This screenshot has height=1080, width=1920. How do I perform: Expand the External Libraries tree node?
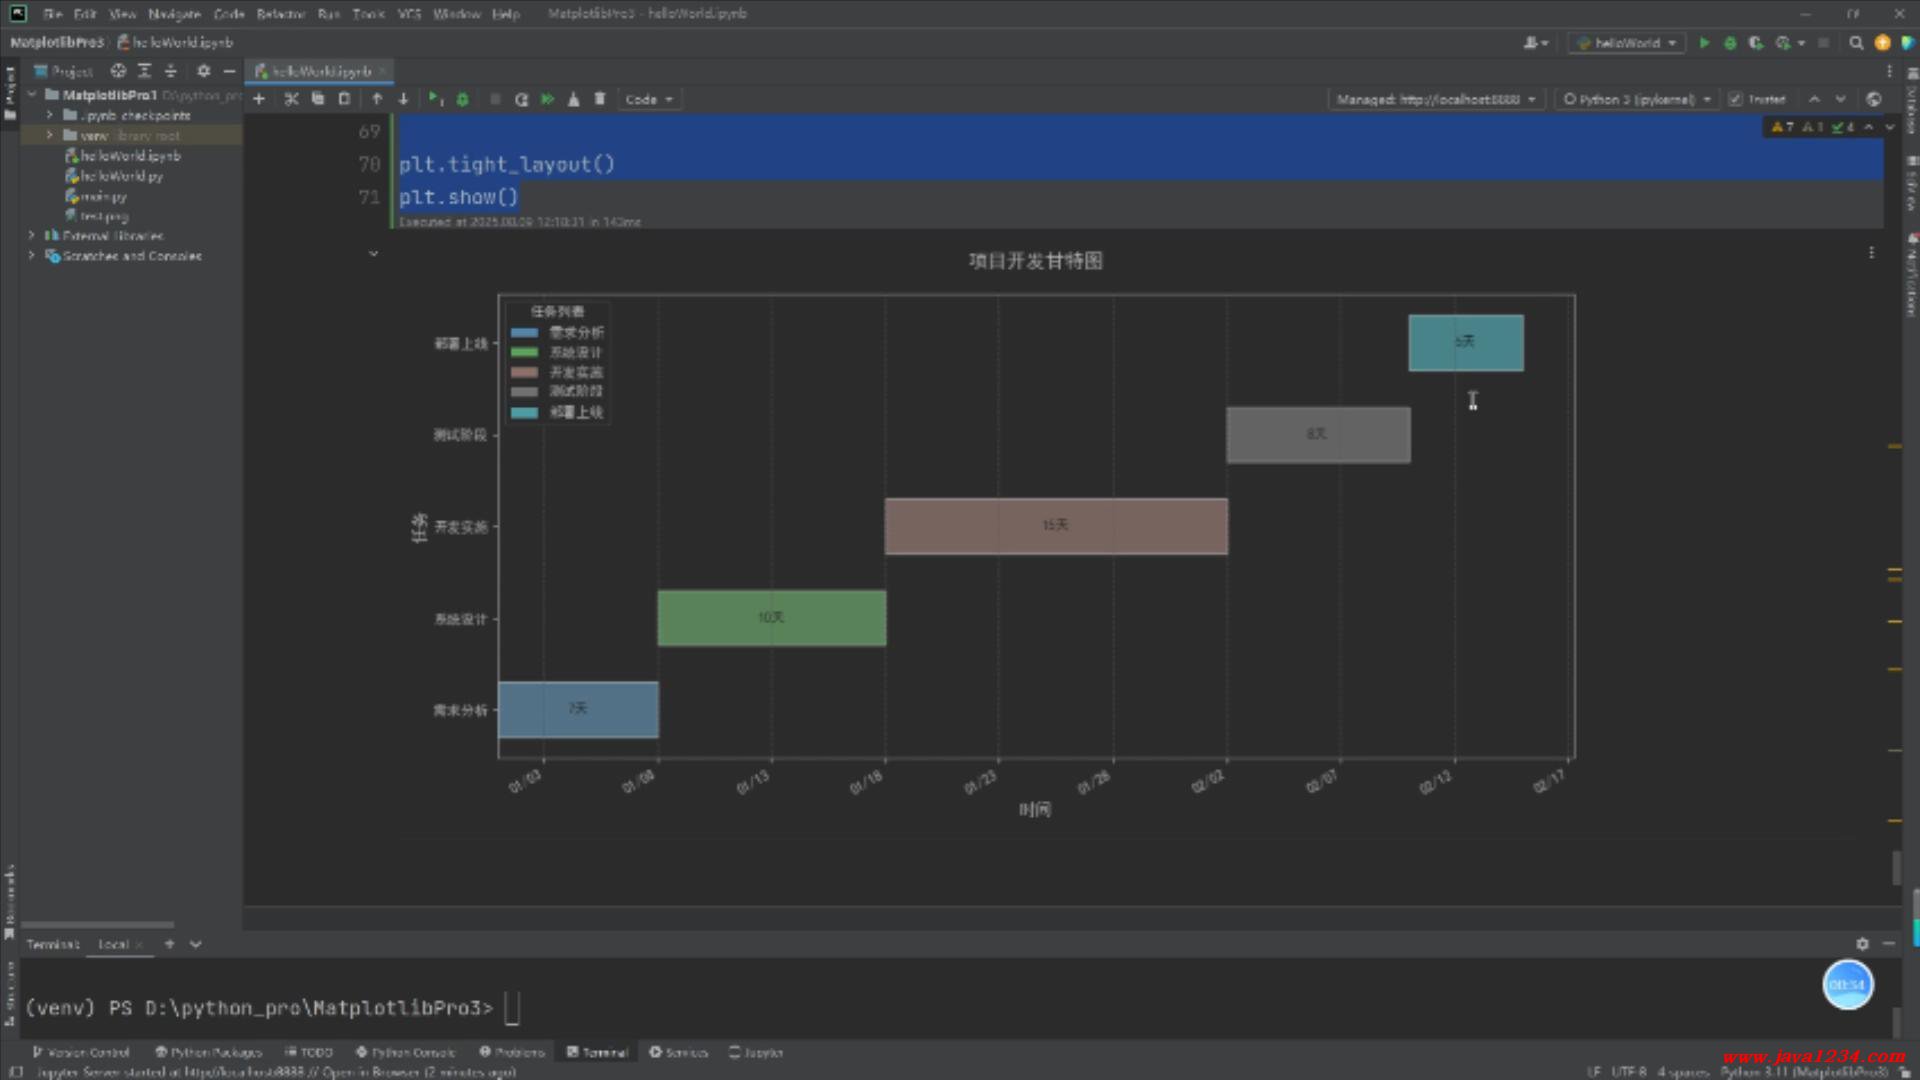tap(32, 236)
